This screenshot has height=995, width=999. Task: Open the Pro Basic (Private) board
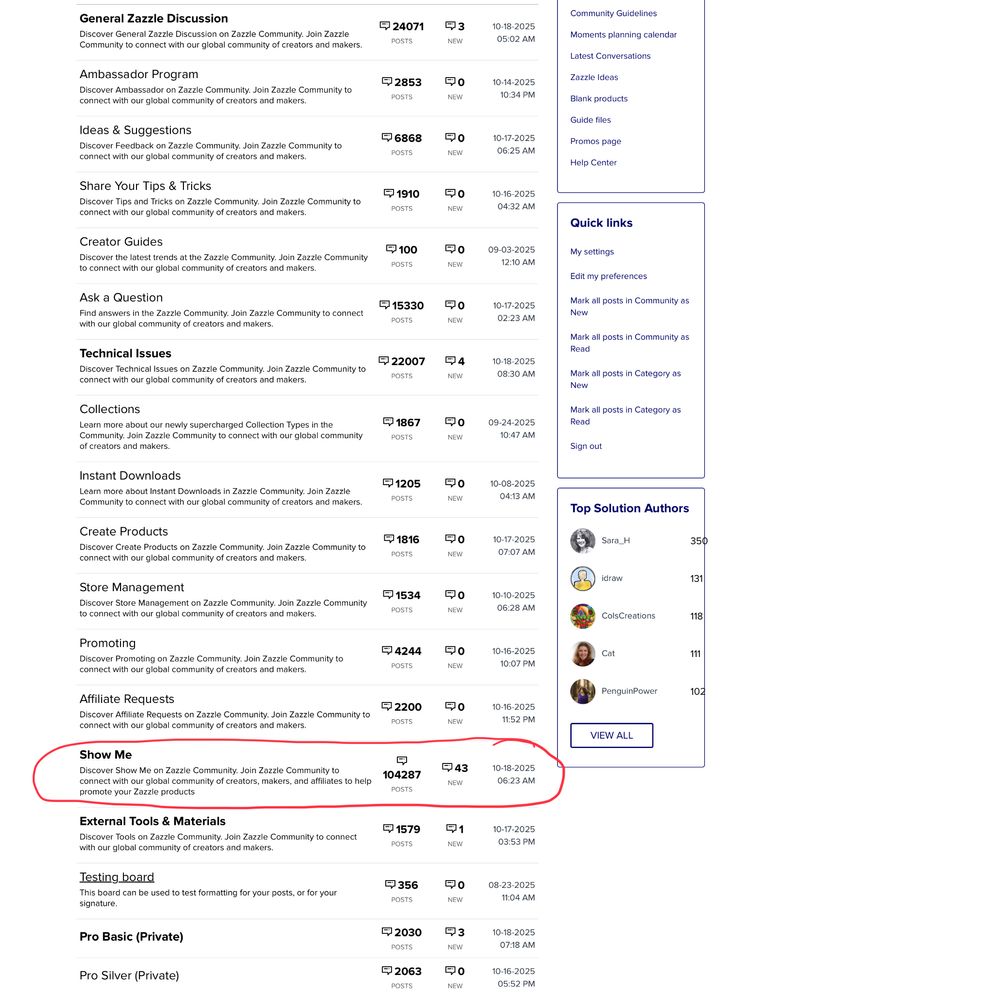(x=131, y=937)
